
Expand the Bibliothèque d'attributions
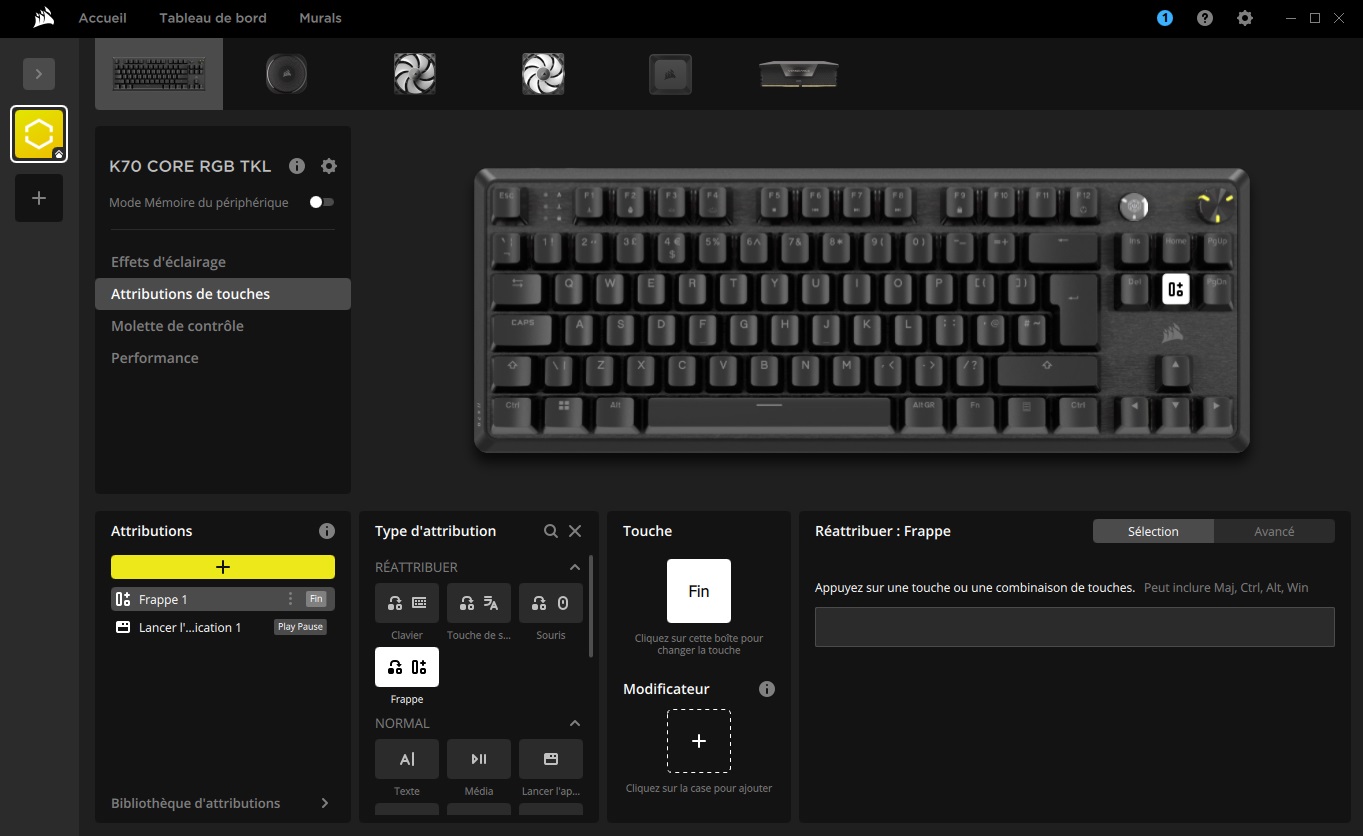point(324,803)
